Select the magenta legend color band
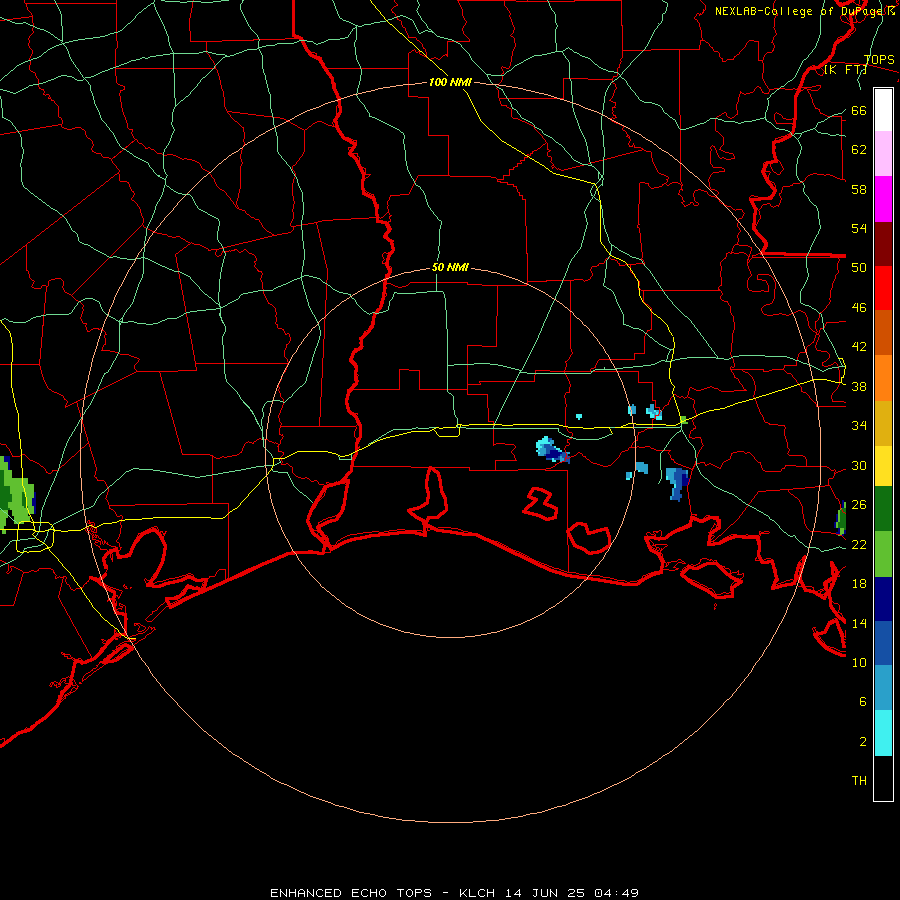The image size is (900, 900). tap(883, 199)
